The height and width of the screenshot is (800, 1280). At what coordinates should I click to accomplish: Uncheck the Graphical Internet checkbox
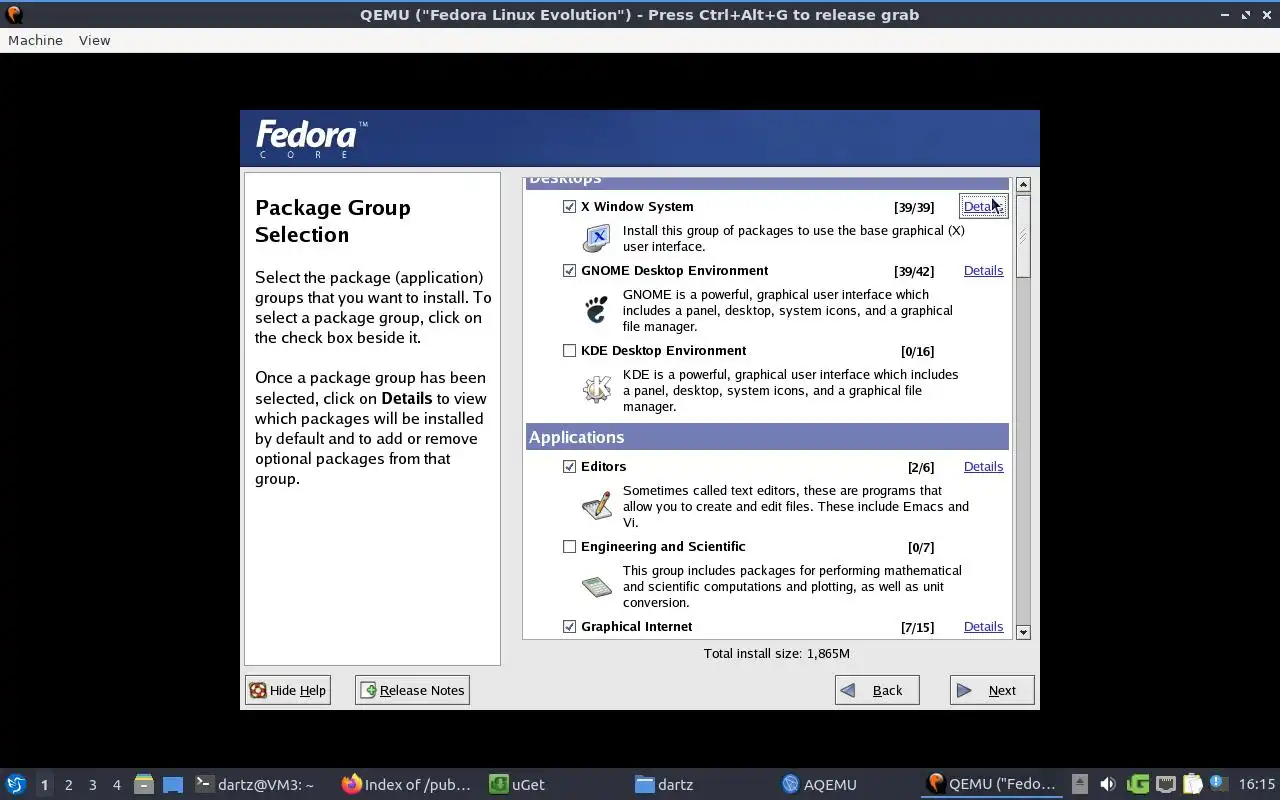tap(569, 626)
